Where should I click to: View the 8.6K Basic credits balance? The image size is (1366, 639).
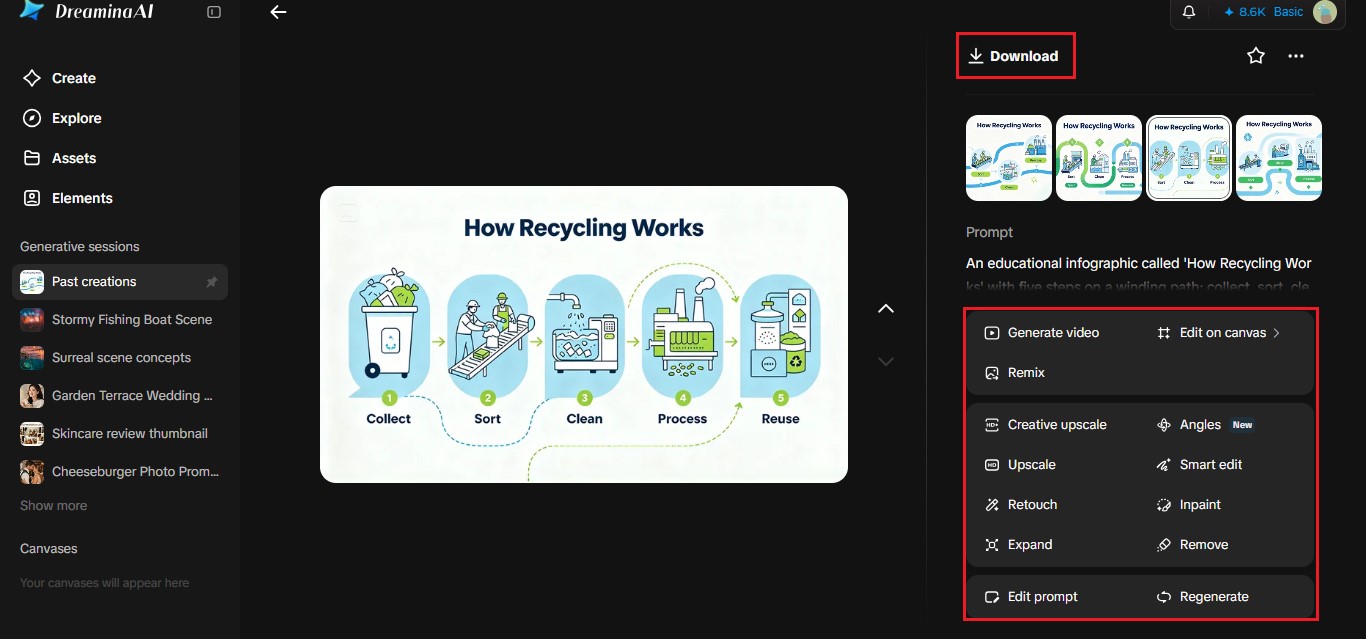point(1263,12)
